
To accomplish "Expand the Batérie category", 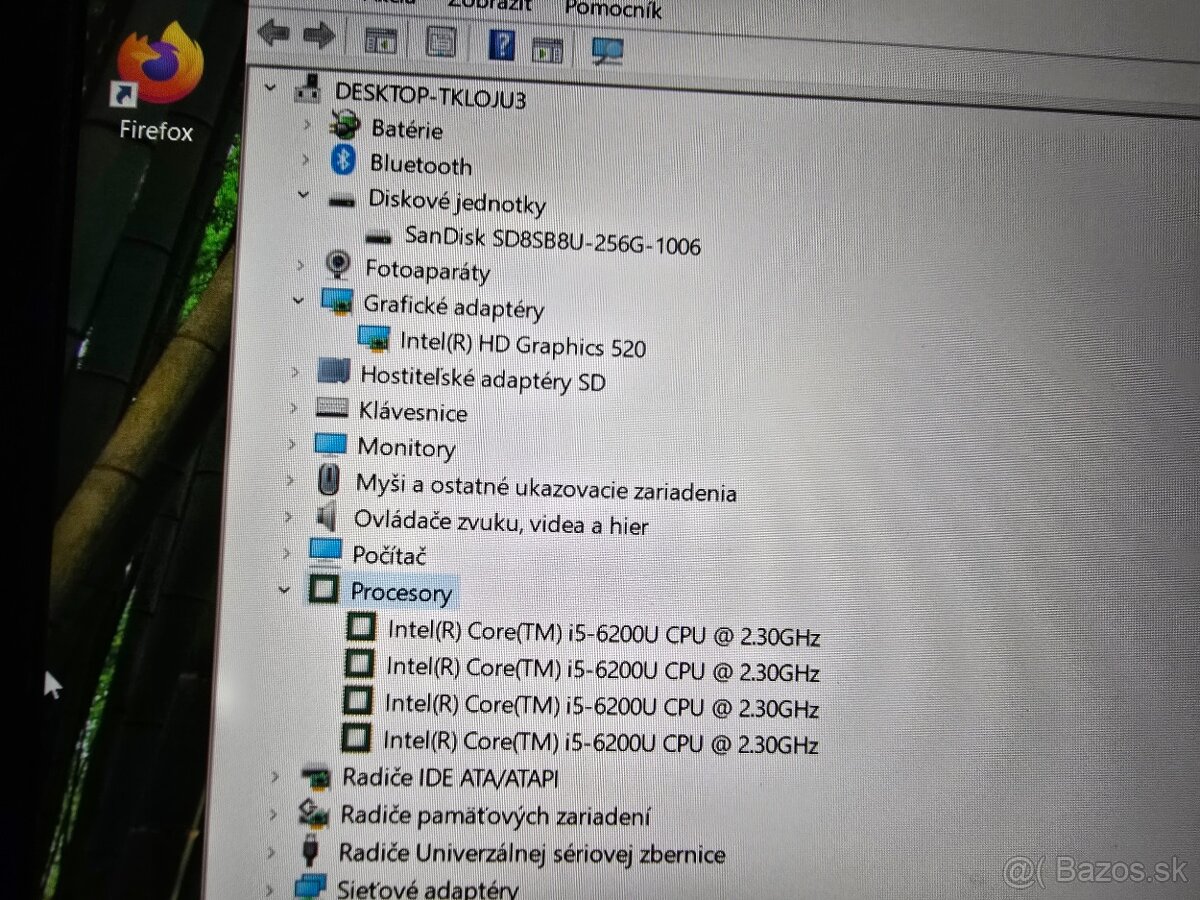I will (x=307, y=126).
